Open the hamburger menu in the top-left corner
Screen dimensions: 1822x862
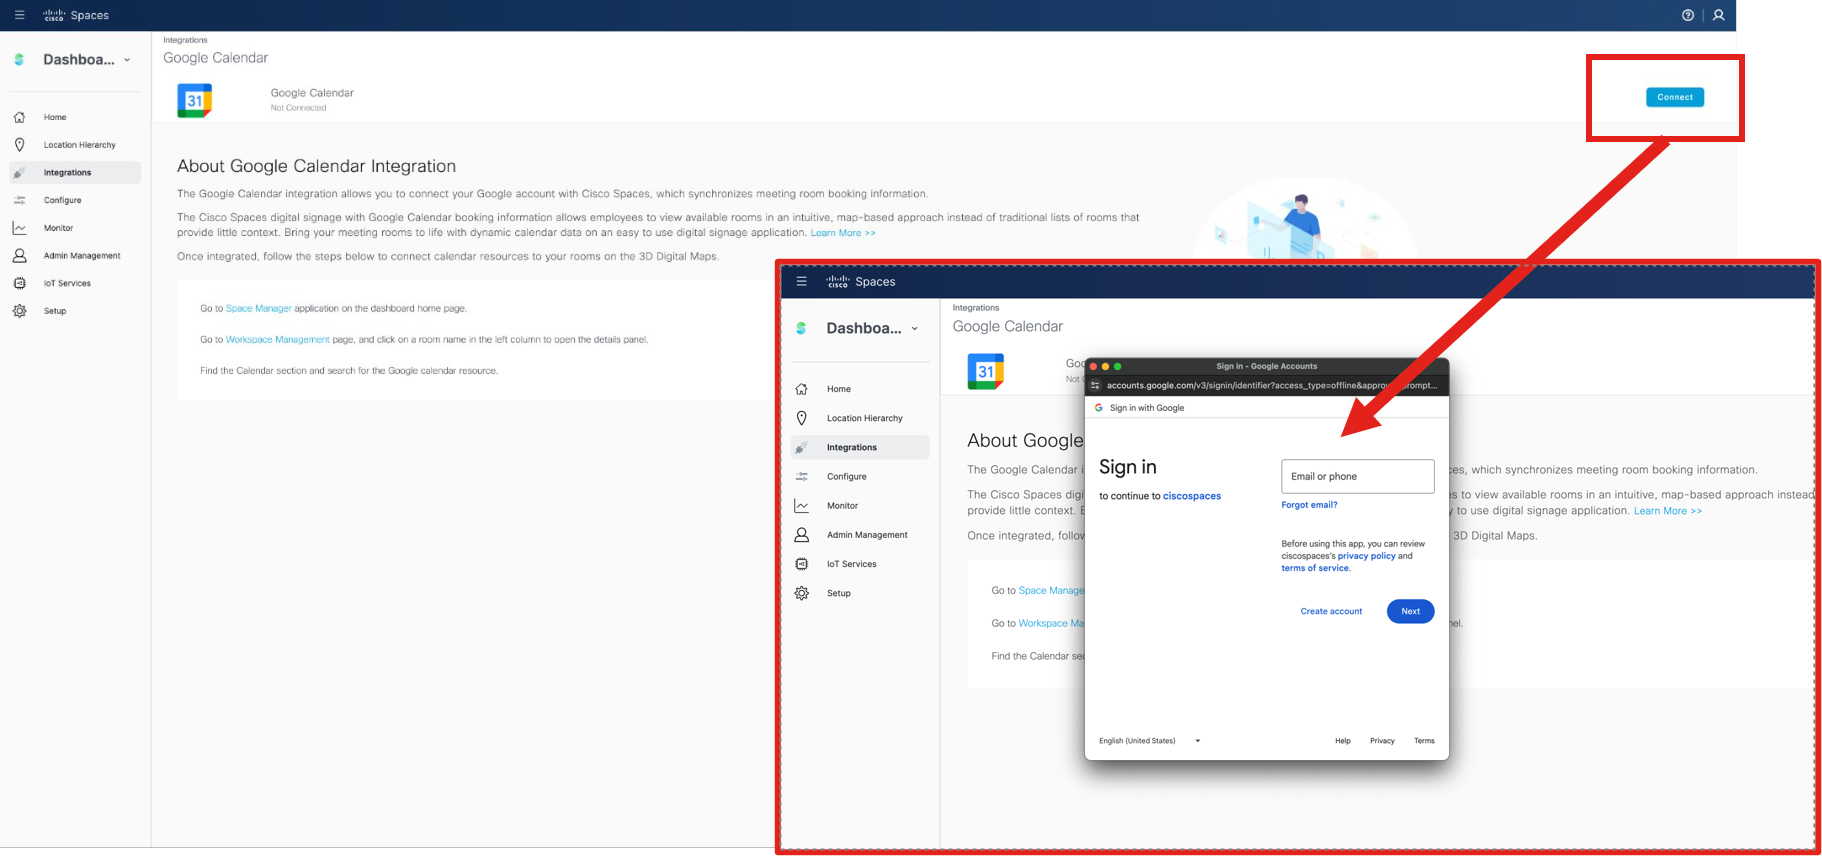click(x=19, y=15)
